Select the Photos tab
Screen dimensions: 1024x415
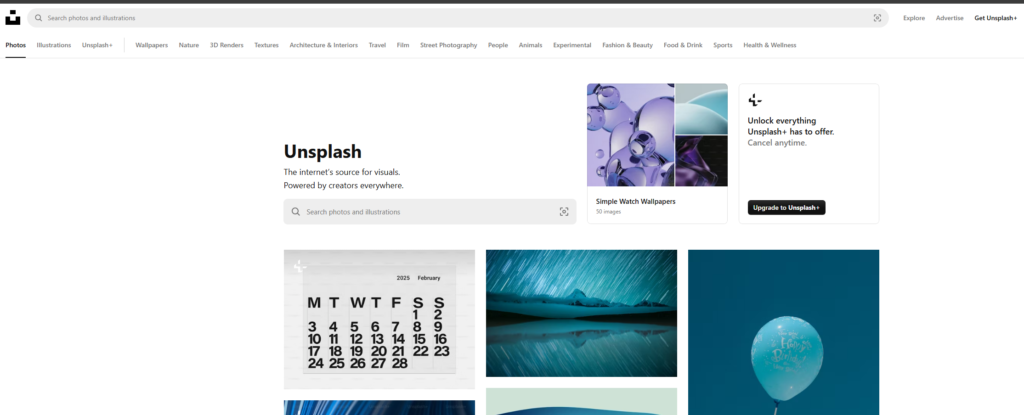[x=16, y=45]
